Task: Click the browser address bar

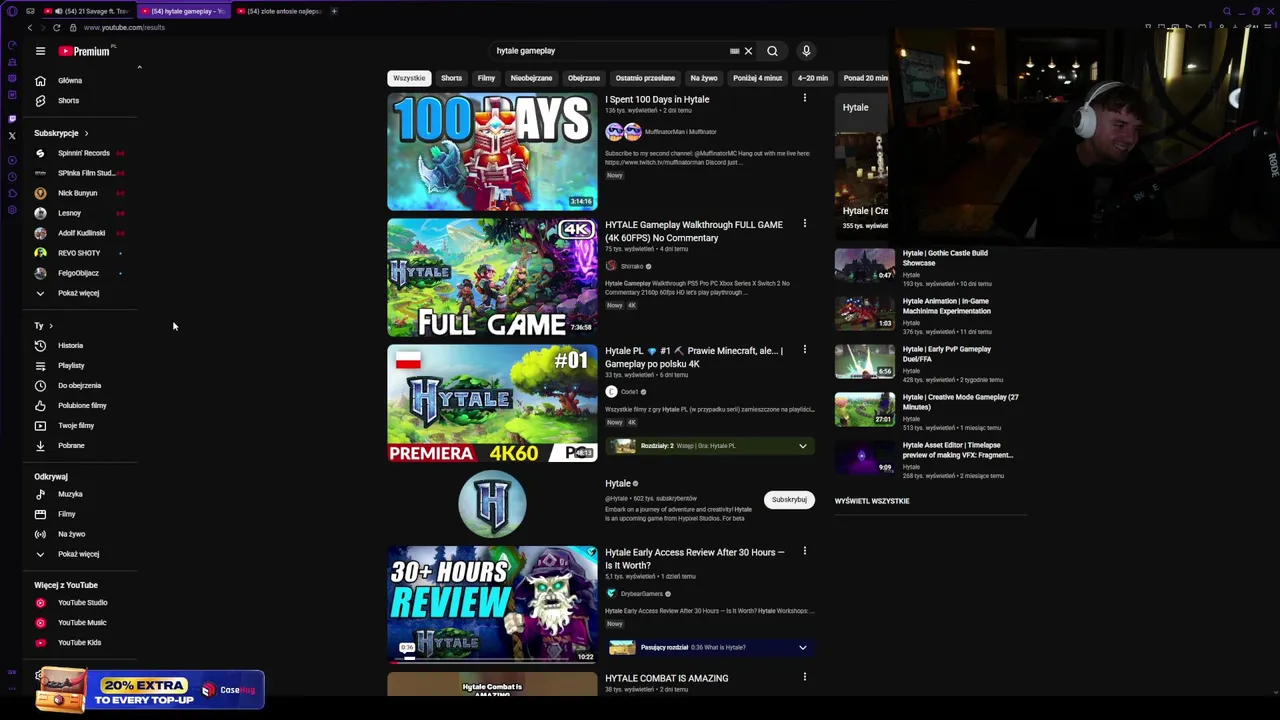Action: point(124,27)
